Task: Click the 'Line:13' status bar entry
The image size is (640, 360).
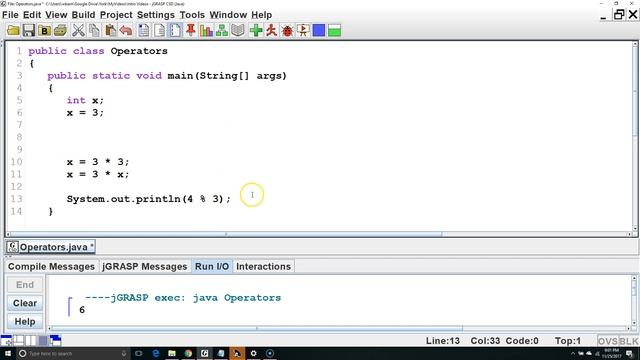Action: point(442,341)
